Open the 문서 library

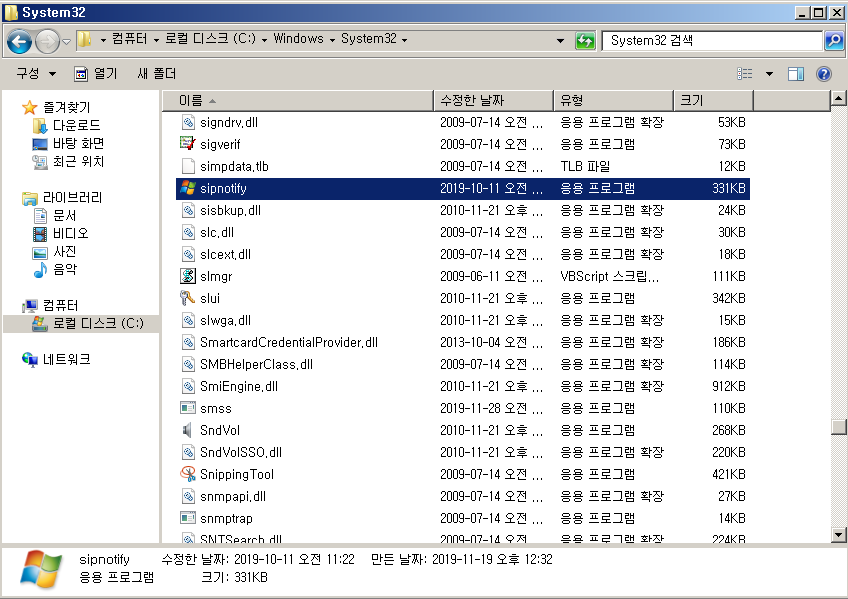[64, 215]
